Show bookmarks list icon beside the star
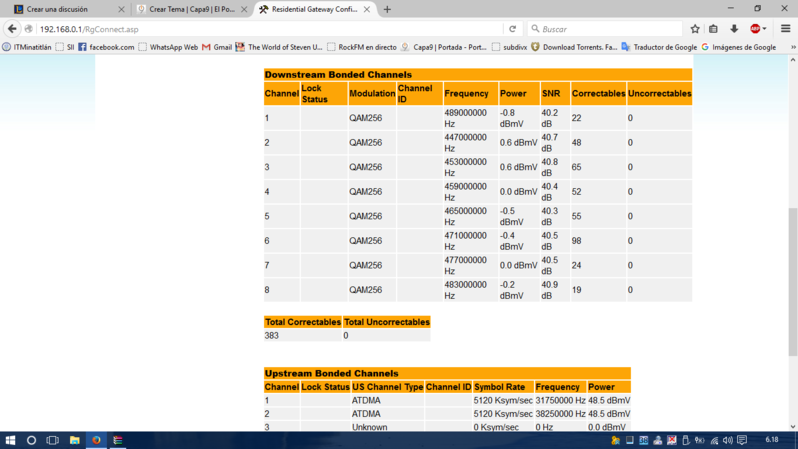This screenshot has height=449, width=798. click(714, 29)
